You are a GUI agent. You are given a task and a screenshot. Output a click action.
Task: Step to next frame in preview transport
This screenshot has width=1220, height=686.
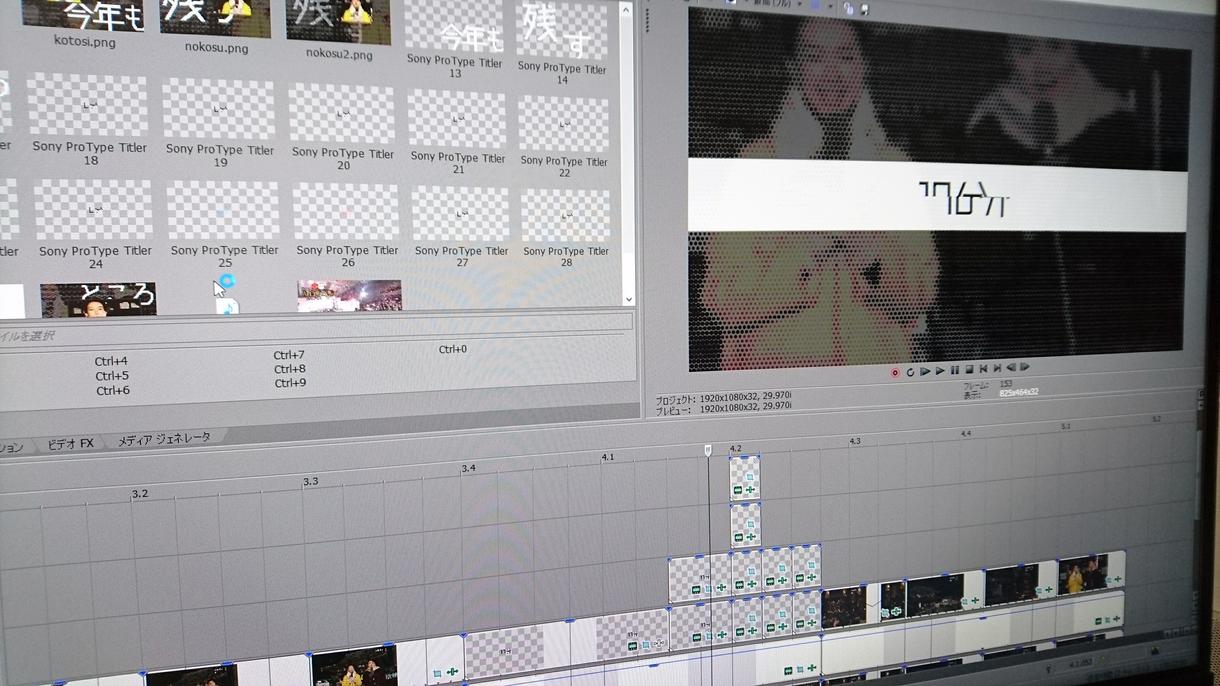tap(1024, 368)
